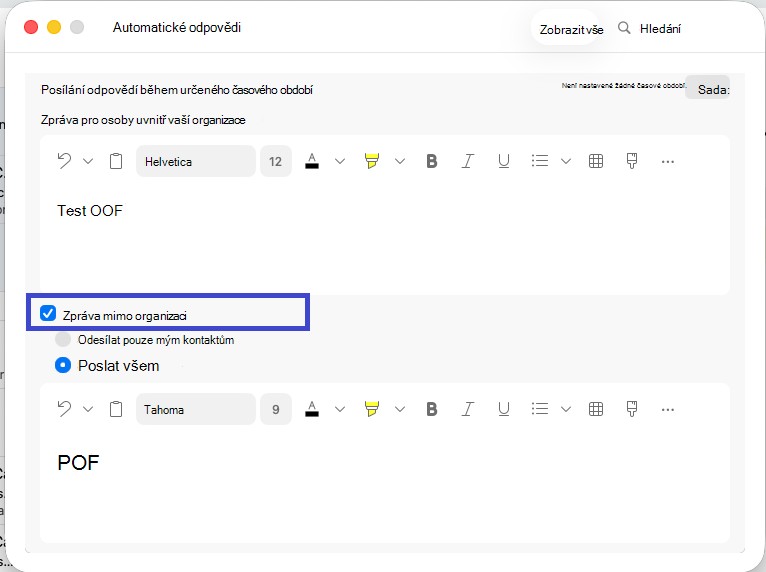This screenshot has height=572, width=766.
Task: Expand highlight color arrow in Helvetica toolbar
Action: (x=400, y=161)
